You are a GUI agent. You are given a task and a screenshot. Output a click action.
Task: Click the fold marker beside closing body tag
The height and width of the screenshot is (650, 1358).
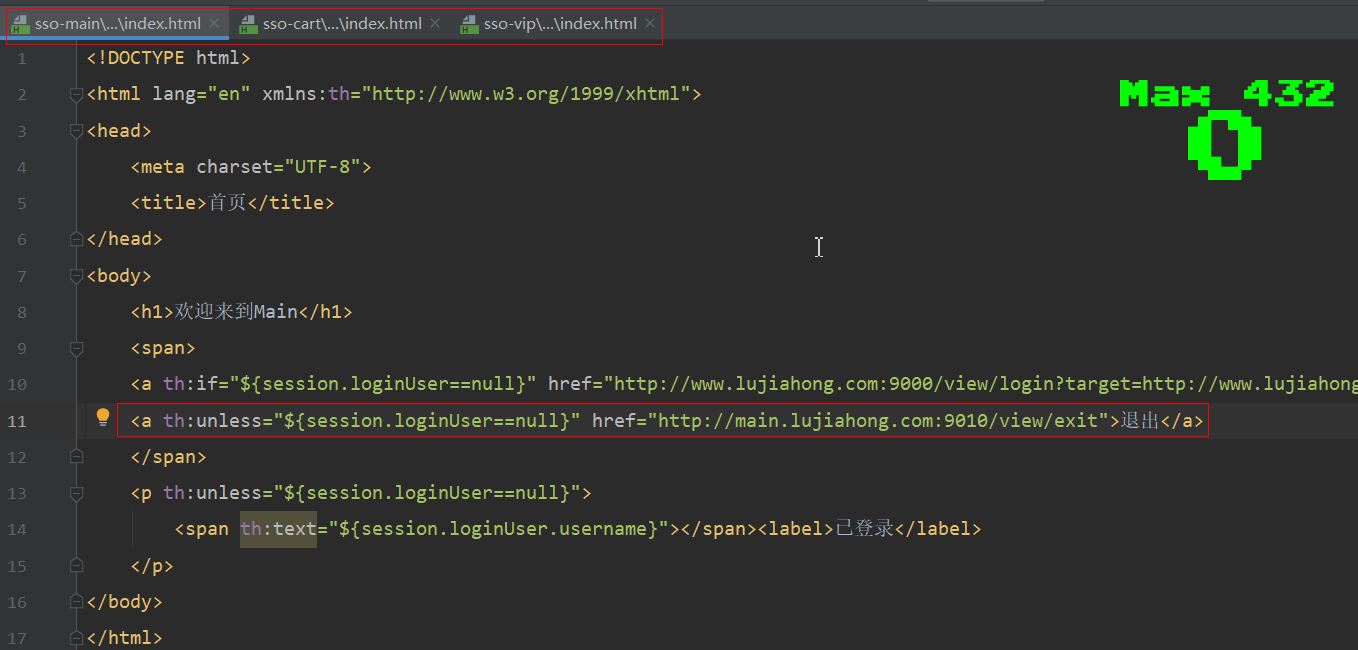click(x=76, y=602)
